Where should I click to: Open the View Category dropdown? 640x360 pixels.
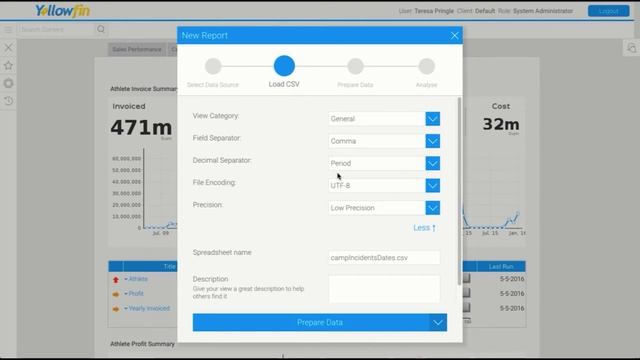[433, 119]
